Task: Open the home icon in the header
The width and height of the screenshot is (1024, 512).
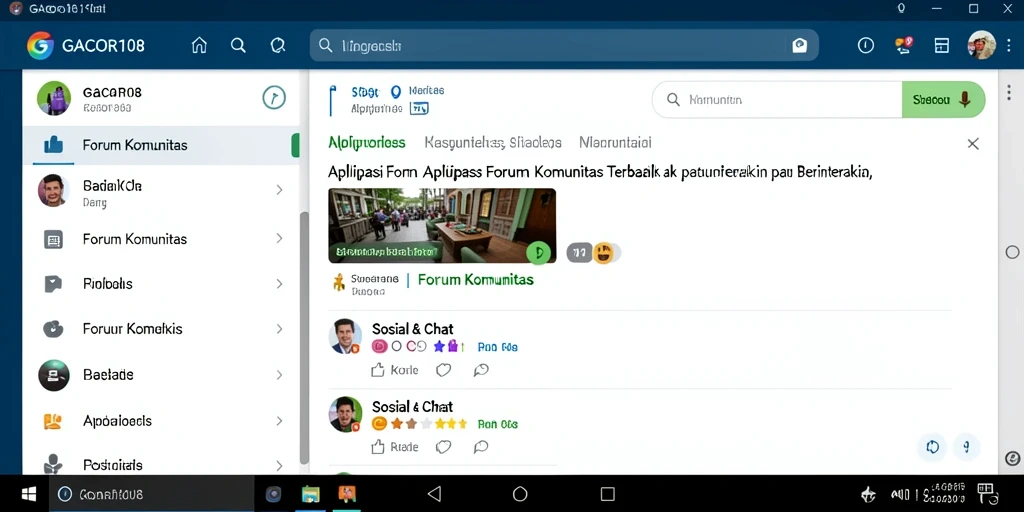Action: 199,45
